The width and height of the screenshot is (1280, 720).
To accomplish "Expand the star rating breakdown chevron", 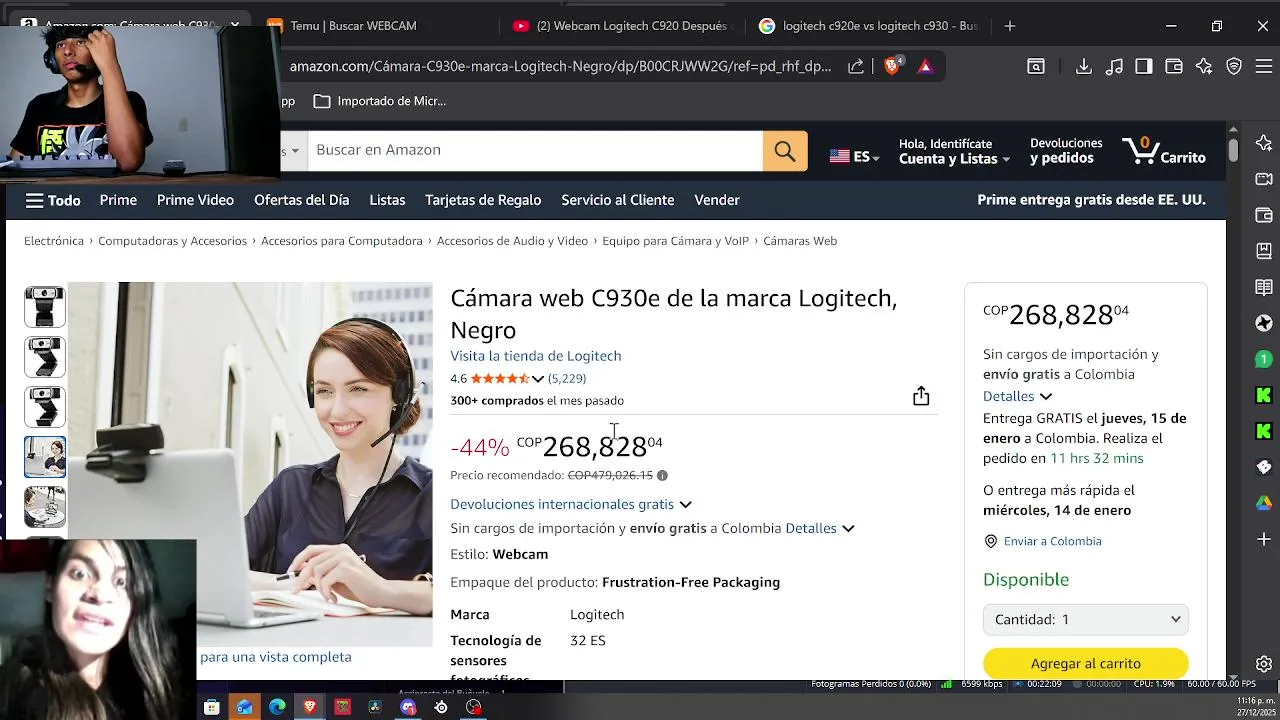I will click(538, 379).
